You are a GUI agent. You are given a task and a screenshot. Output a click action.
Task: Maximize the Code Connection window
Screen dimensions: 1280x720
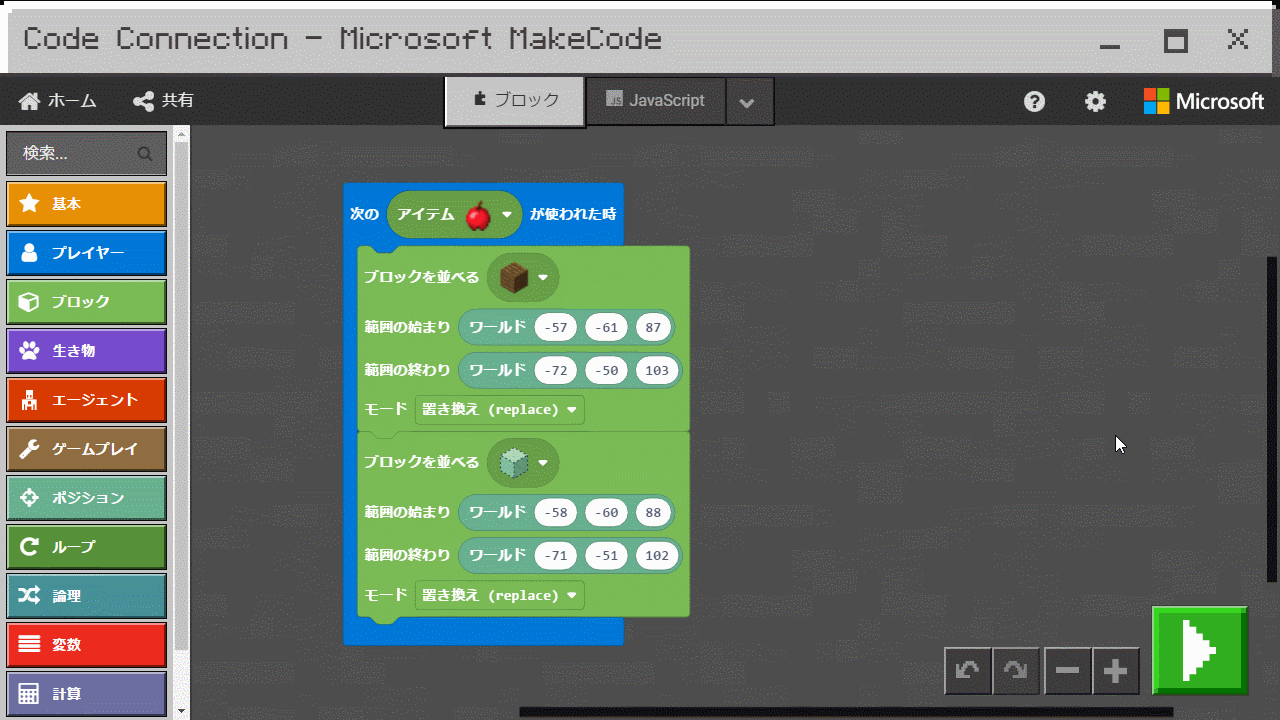[1176, 41]
